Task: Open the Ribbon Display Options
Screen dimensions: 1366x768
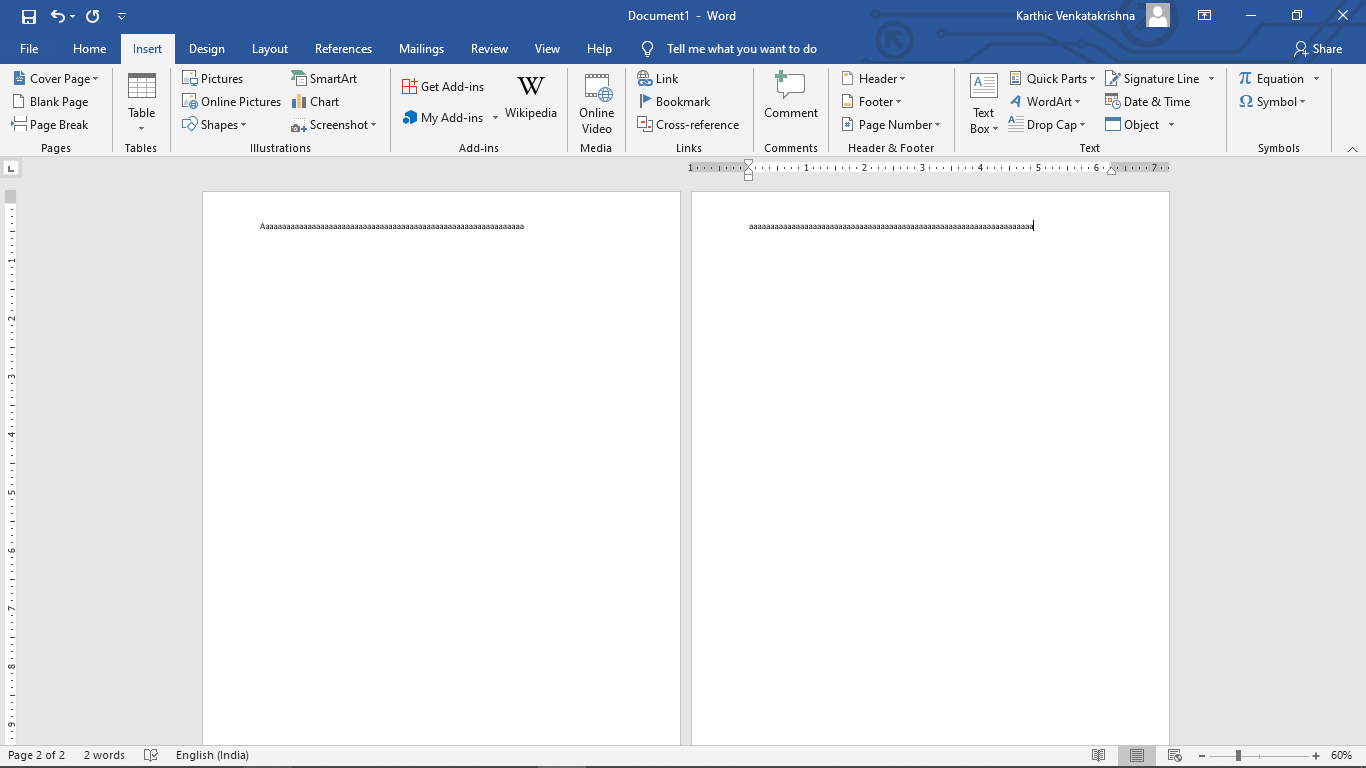Action: 1205,16
